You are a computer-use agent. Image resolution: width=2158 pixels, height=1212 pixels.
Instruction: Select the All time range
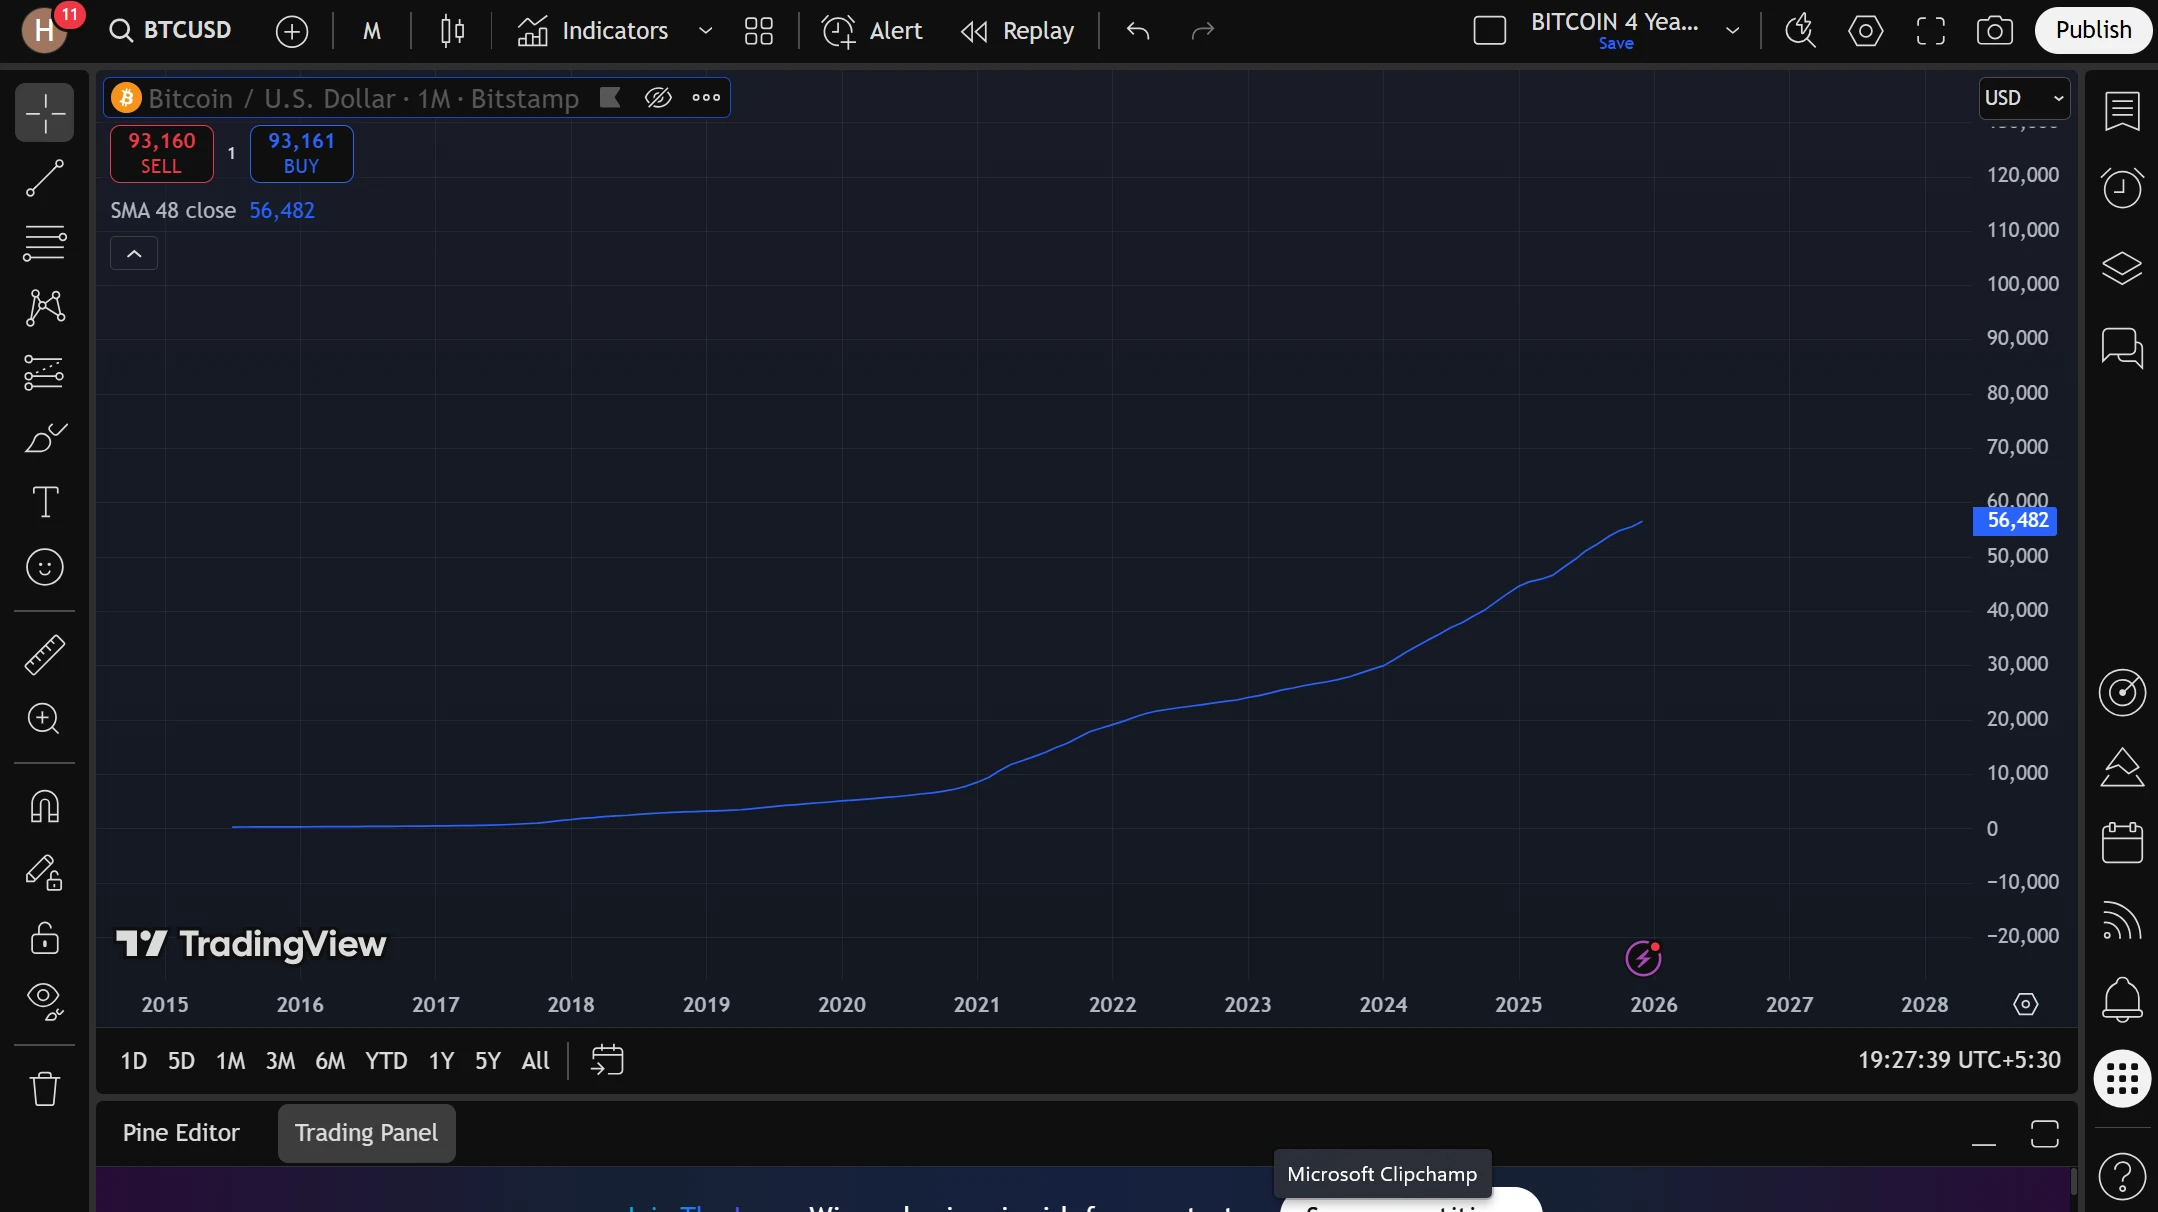click(535, 1061)
